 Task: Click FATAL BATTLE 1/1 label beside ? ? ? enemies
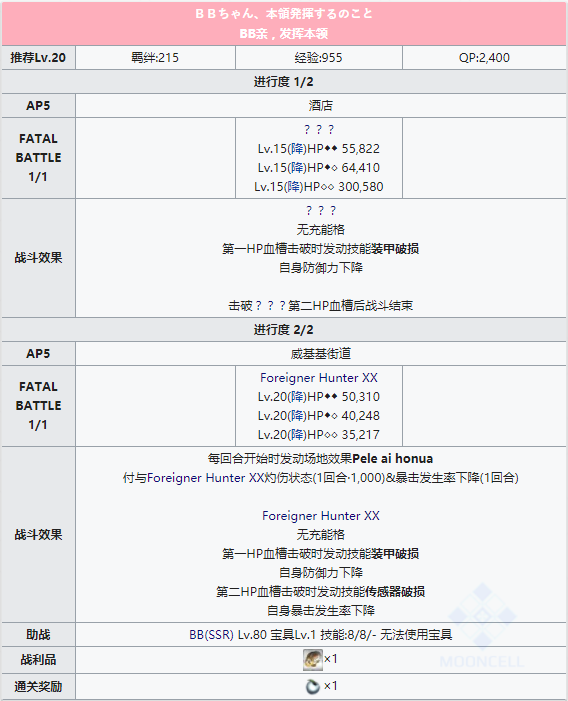(38, 158)
